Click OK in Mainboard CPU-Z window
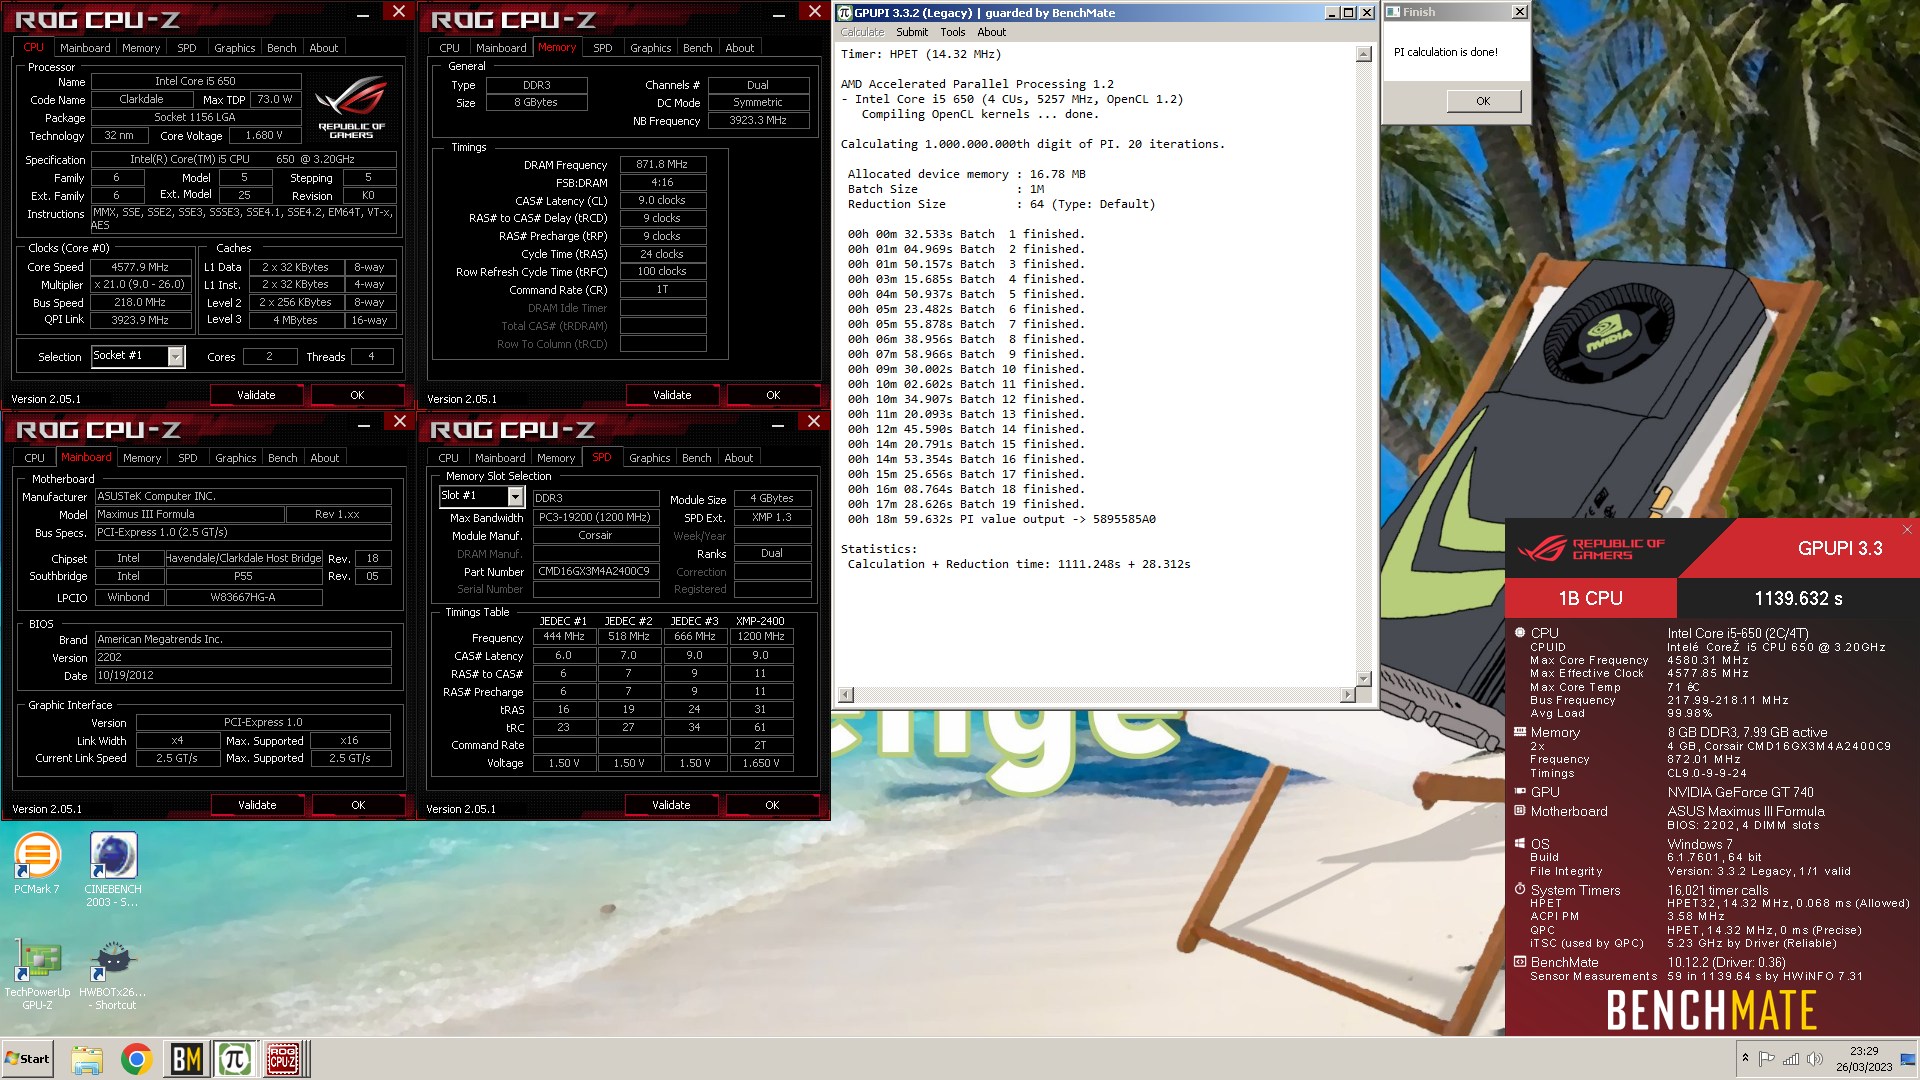 coord(358,805)
